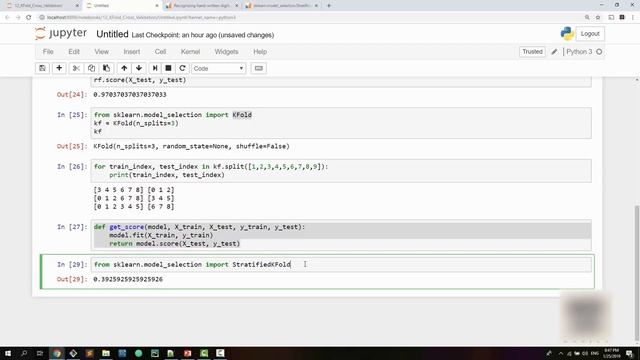Click the Out[29] value 0.3925925925925926

(128, 279)
